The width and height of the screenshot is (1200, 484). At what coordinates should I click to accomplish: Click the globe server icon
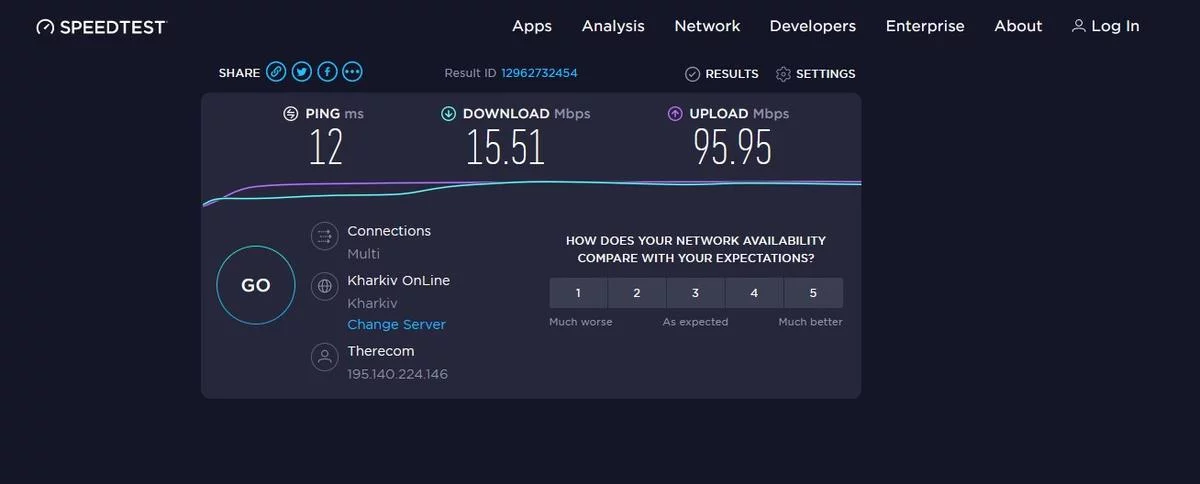[324, 287]
